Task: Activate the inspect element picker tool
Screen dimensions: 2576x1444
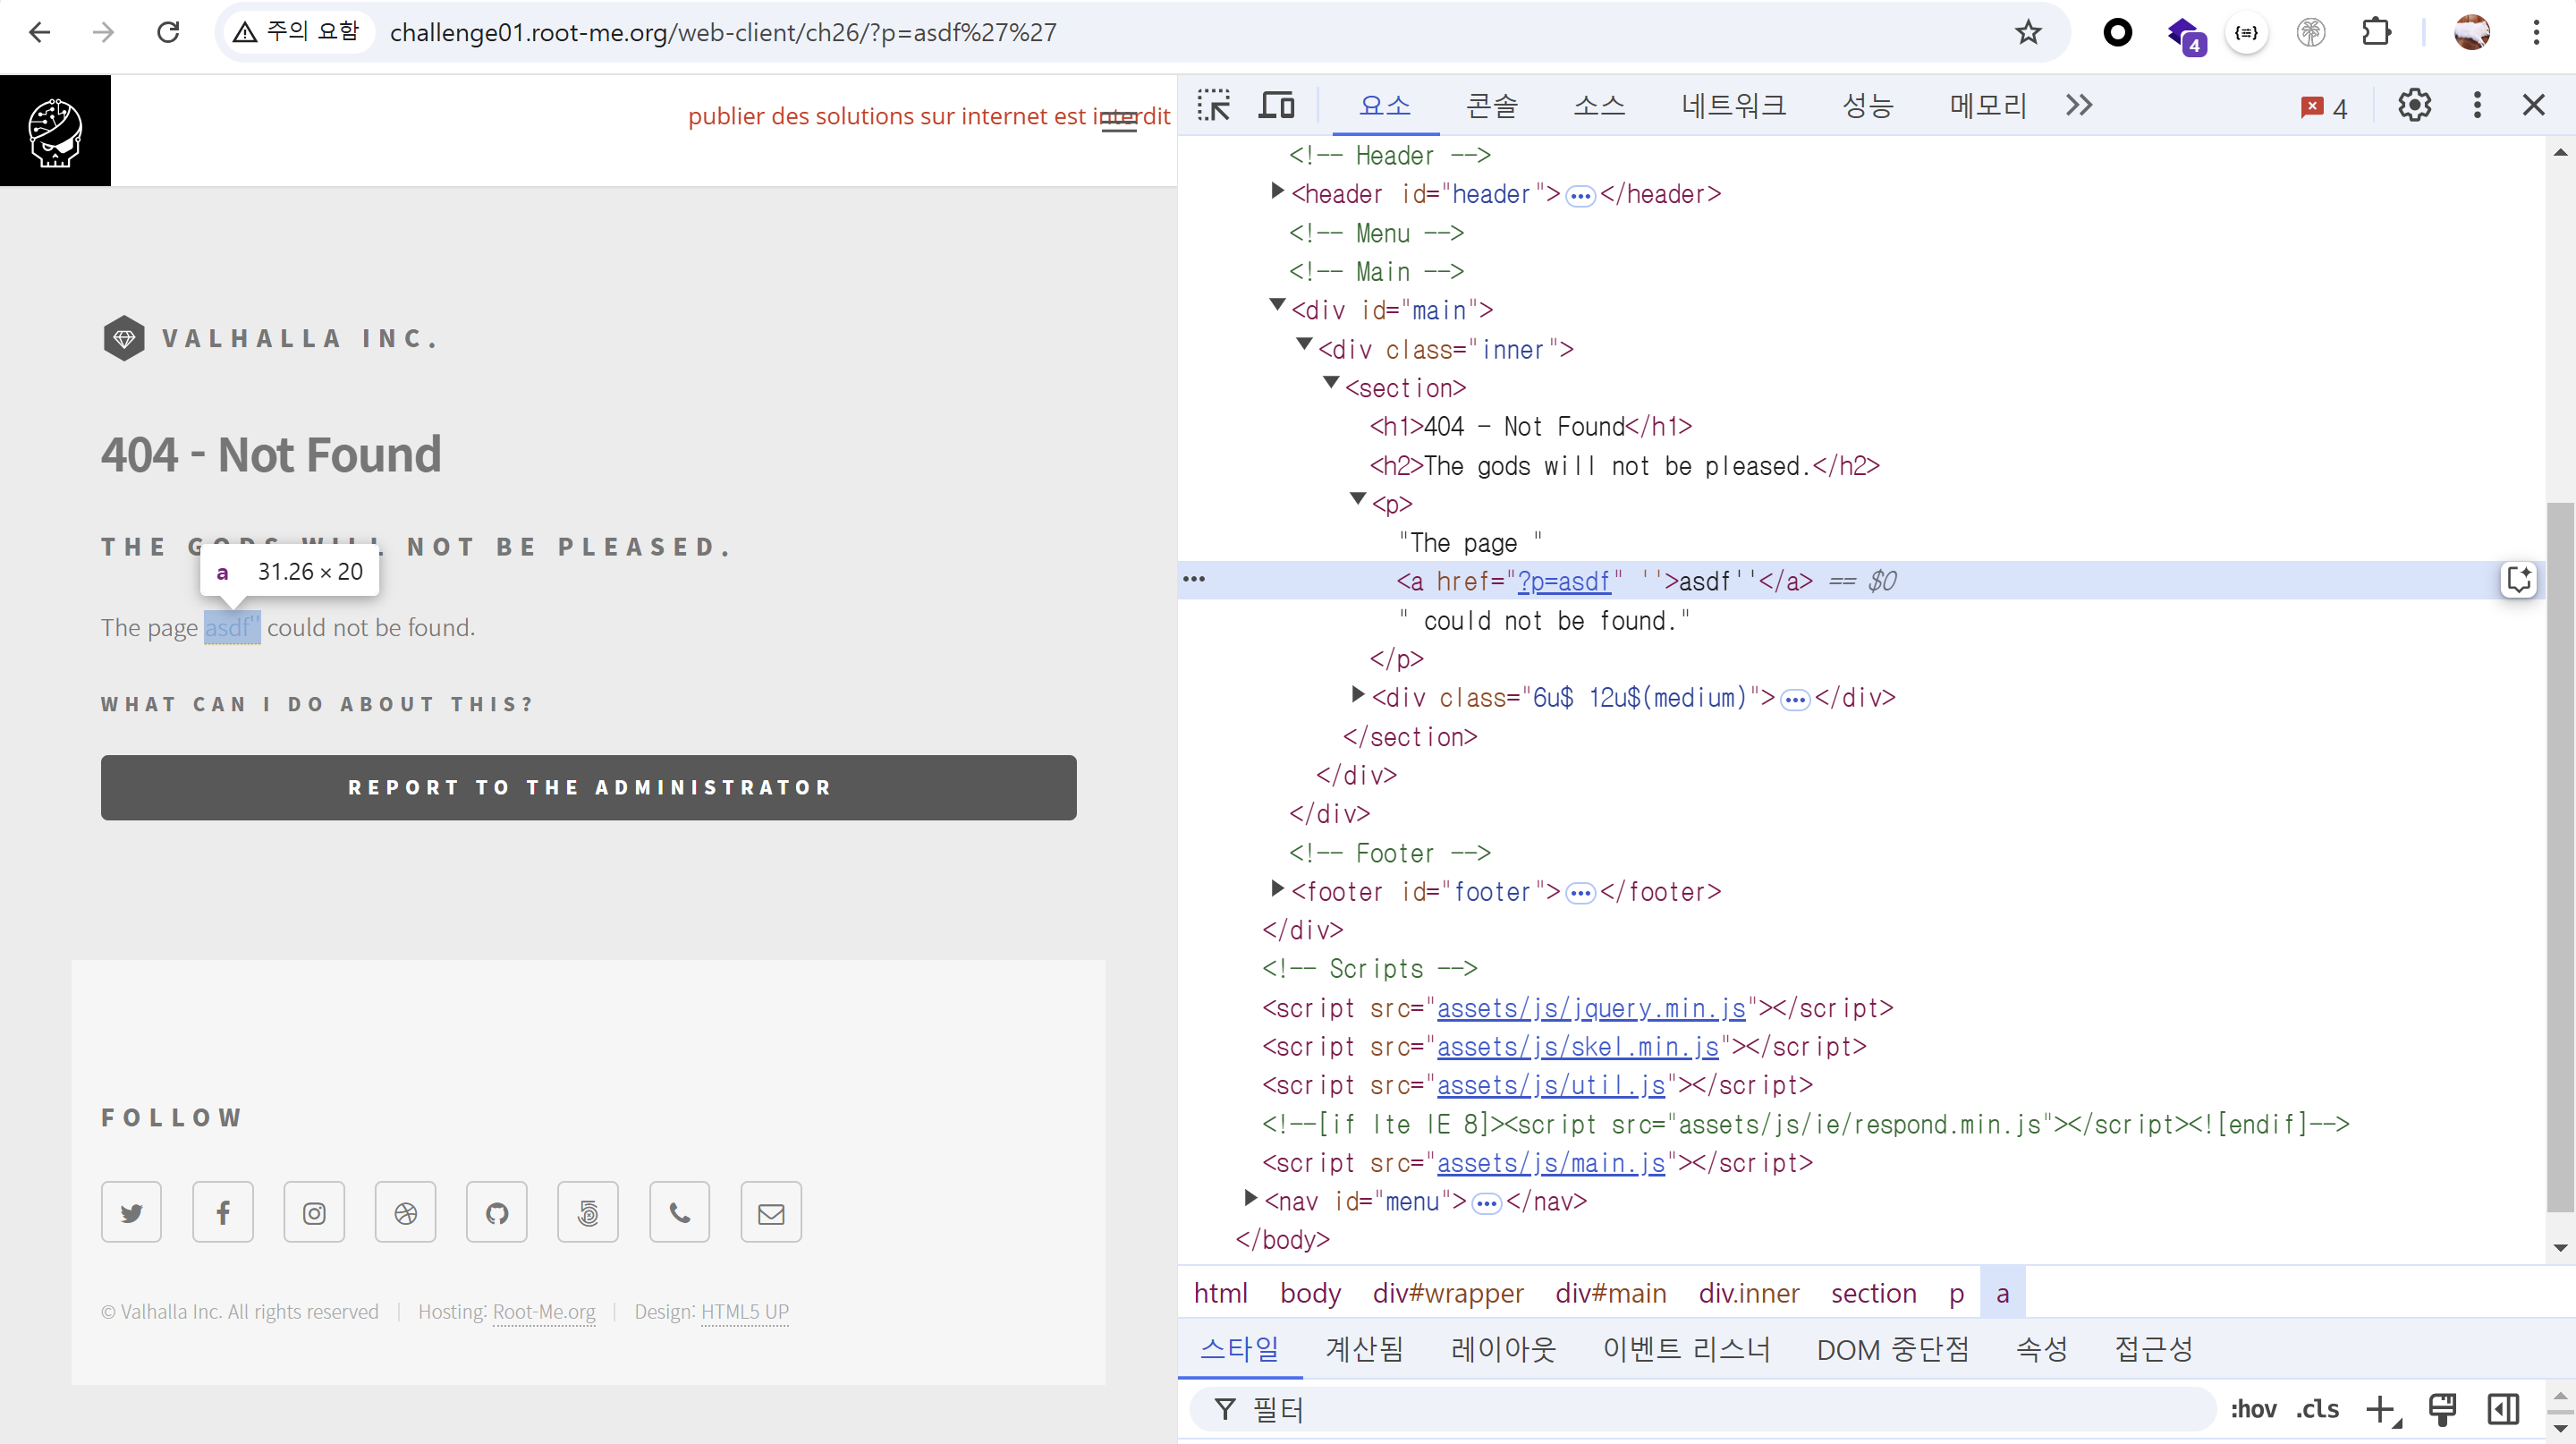Action: (x=1214, y=105)
